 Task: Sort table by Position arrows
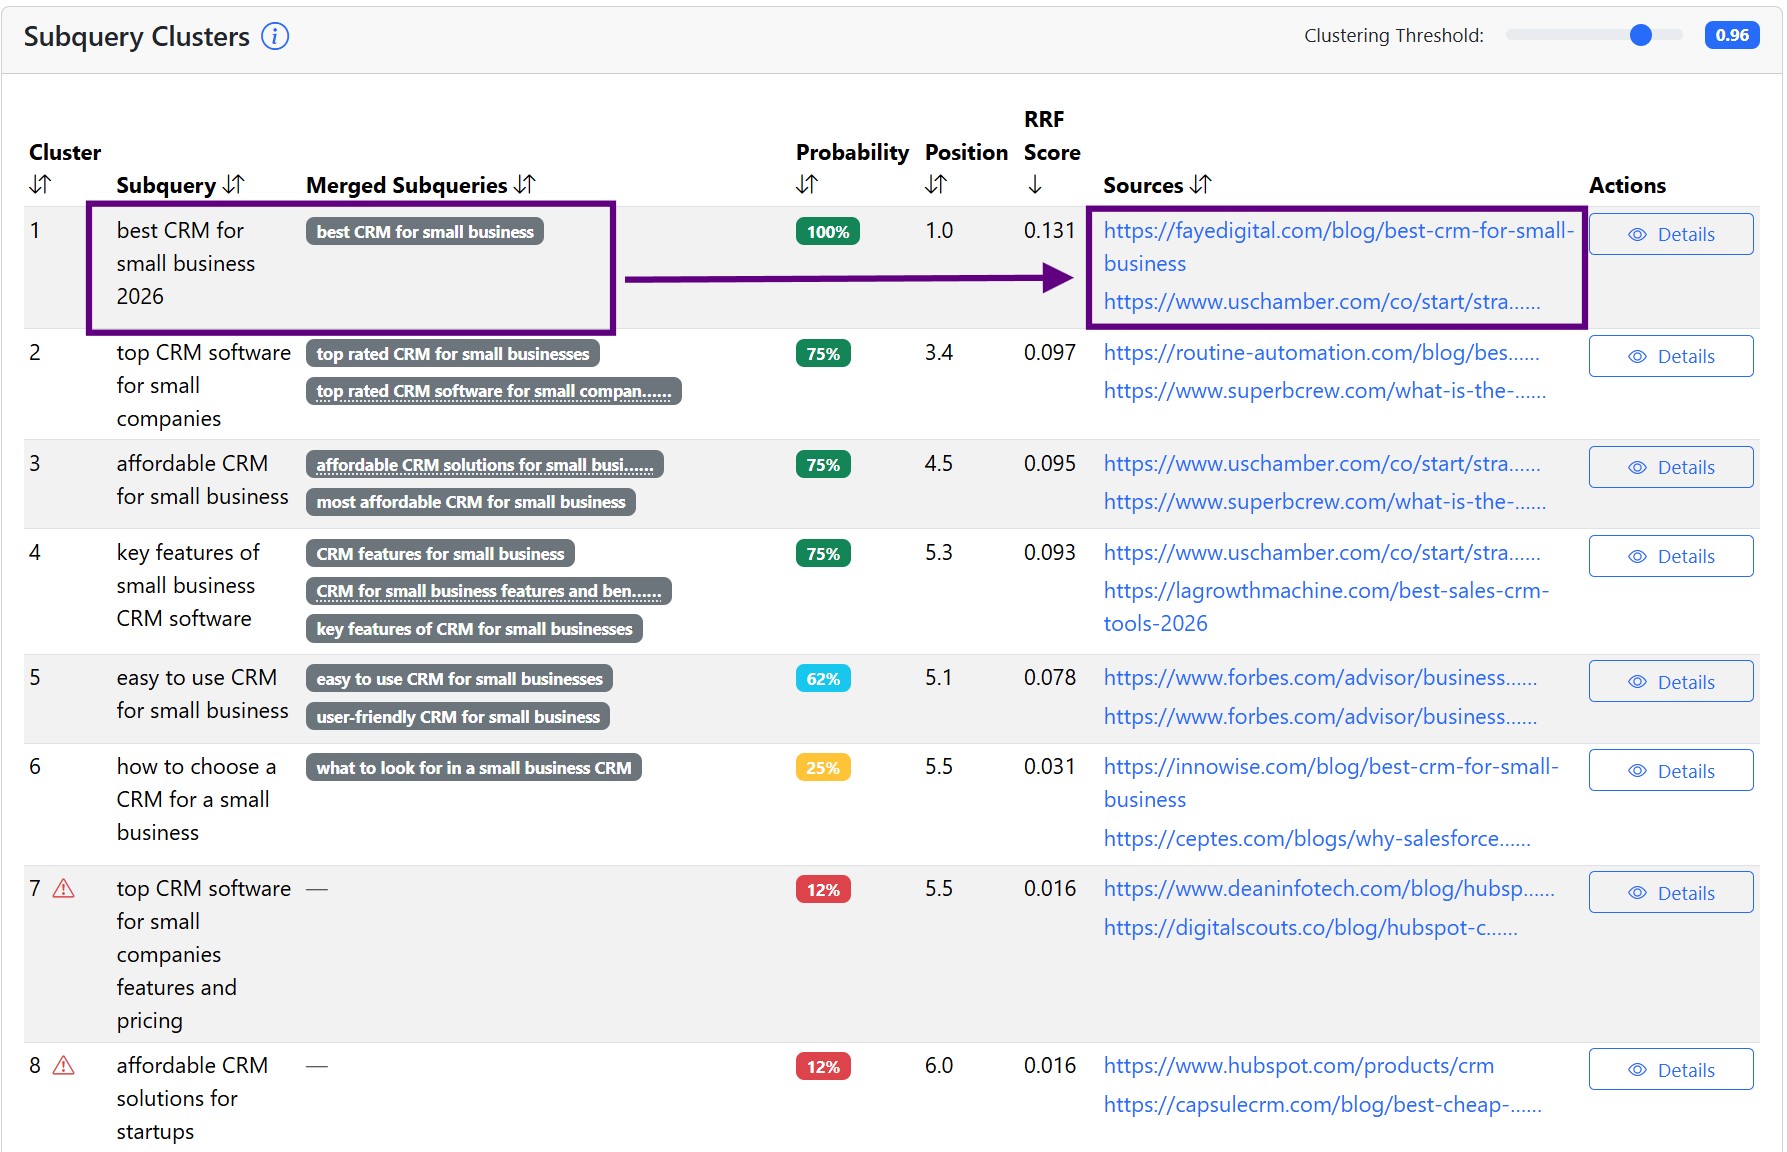[x=936, y=185]
